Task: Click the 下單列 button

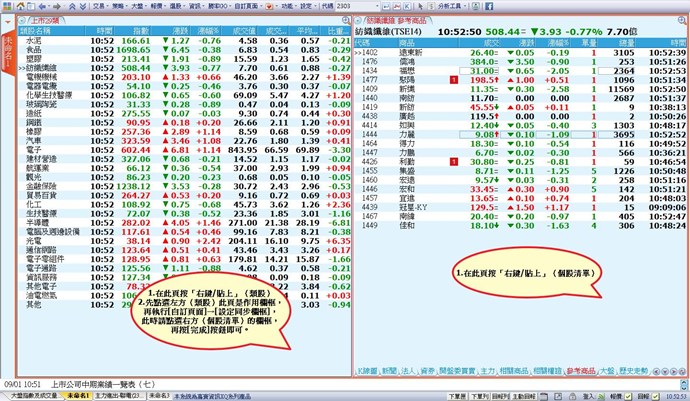Action: click(480, 397)
